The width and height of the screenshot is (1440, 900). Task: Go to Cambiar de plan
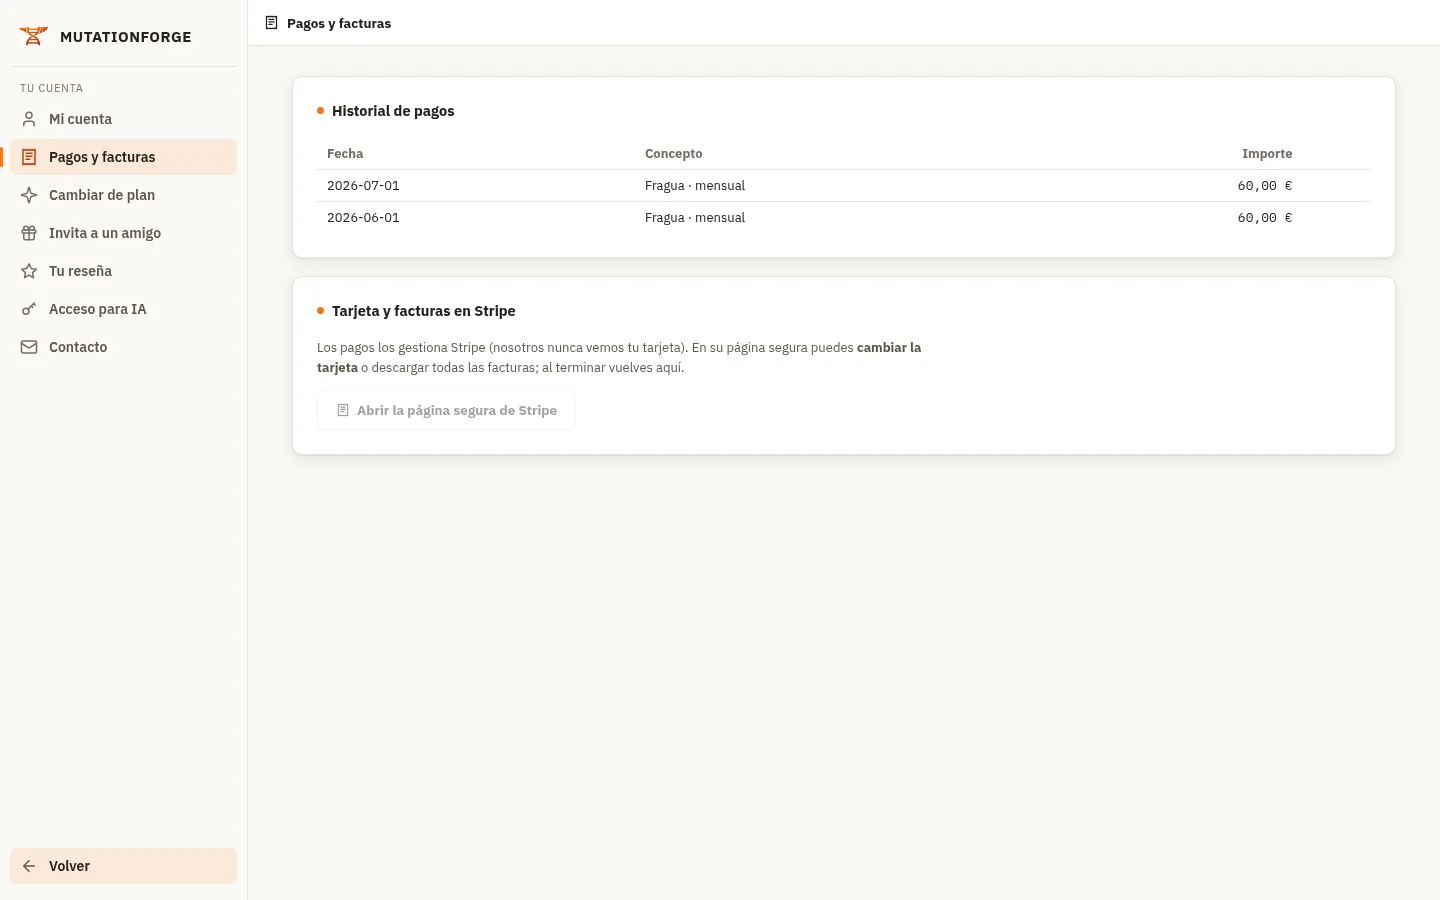(x=123, y=195)
